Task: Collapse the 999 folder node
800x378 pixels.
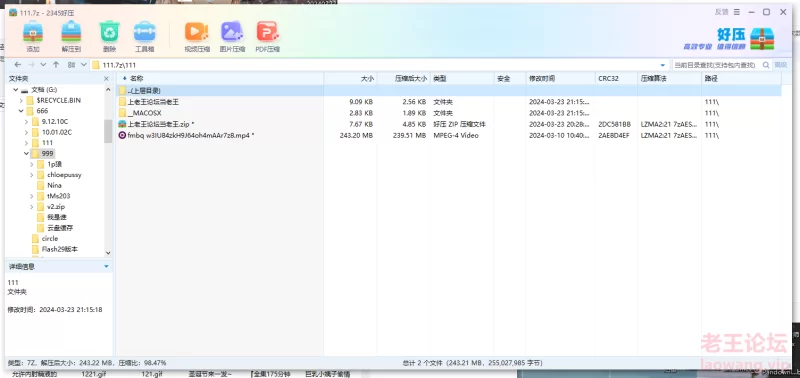Action: click(x=26, y=154)
